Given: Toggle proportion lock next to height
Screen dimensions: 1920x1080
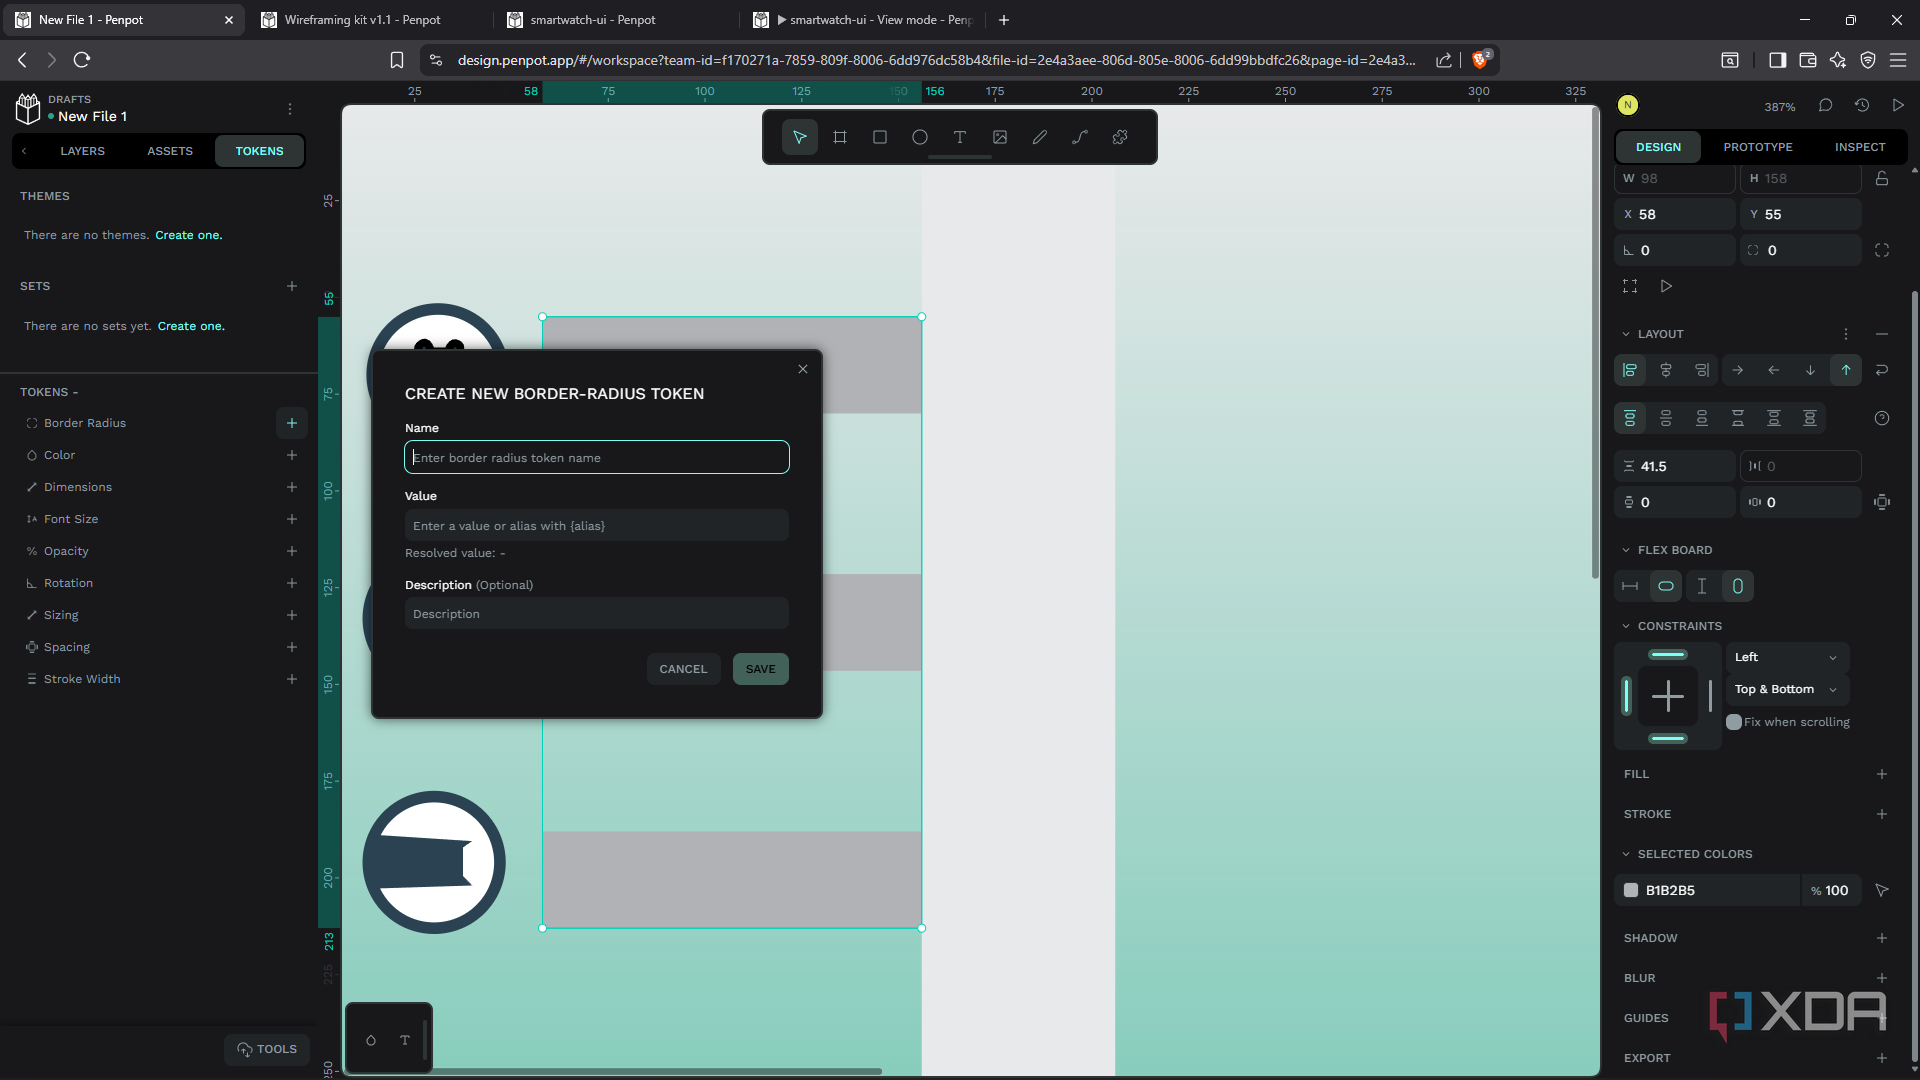Looking at the screenshot, I should (1882, 178).
